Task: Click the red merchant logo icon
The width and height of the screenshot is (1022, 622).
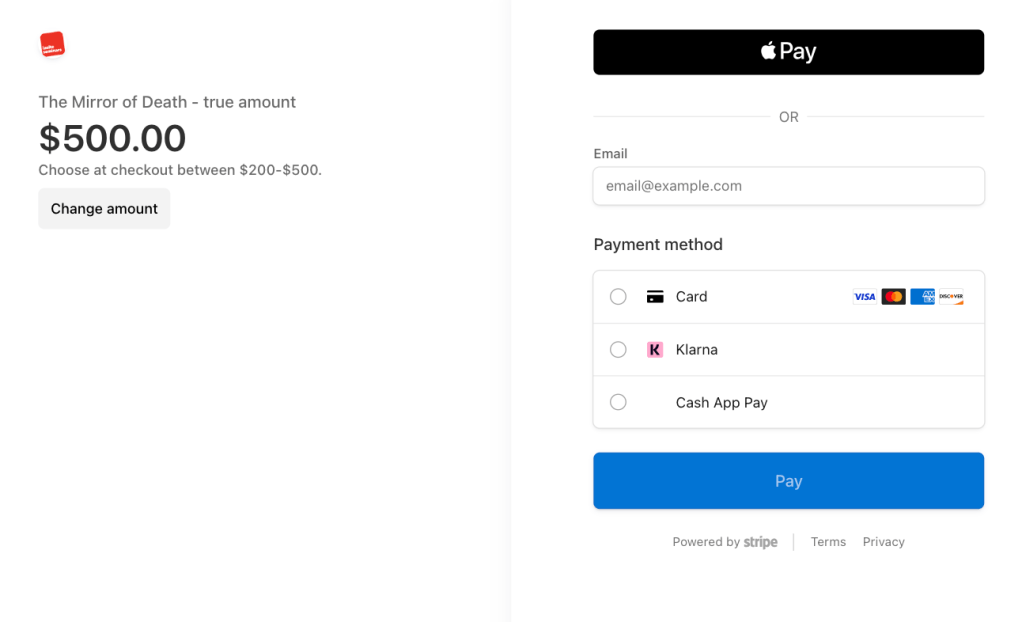Action: click(x=52, y=44)
